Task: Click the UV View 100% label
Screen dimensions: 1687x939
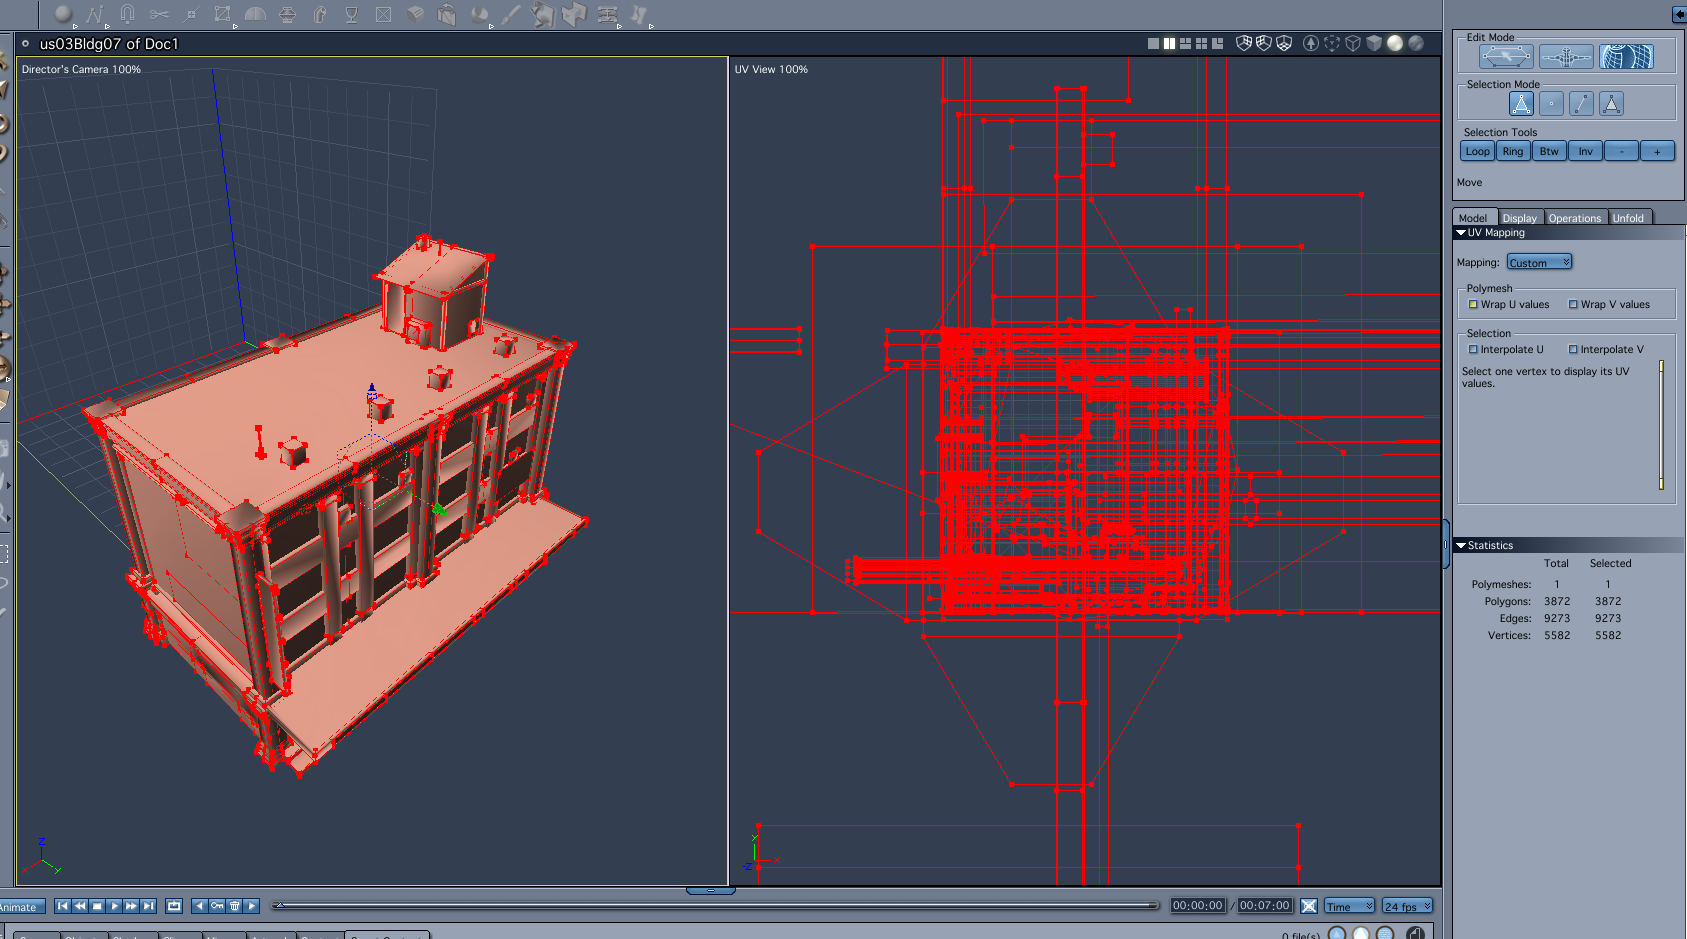Action: pos(771,70)
